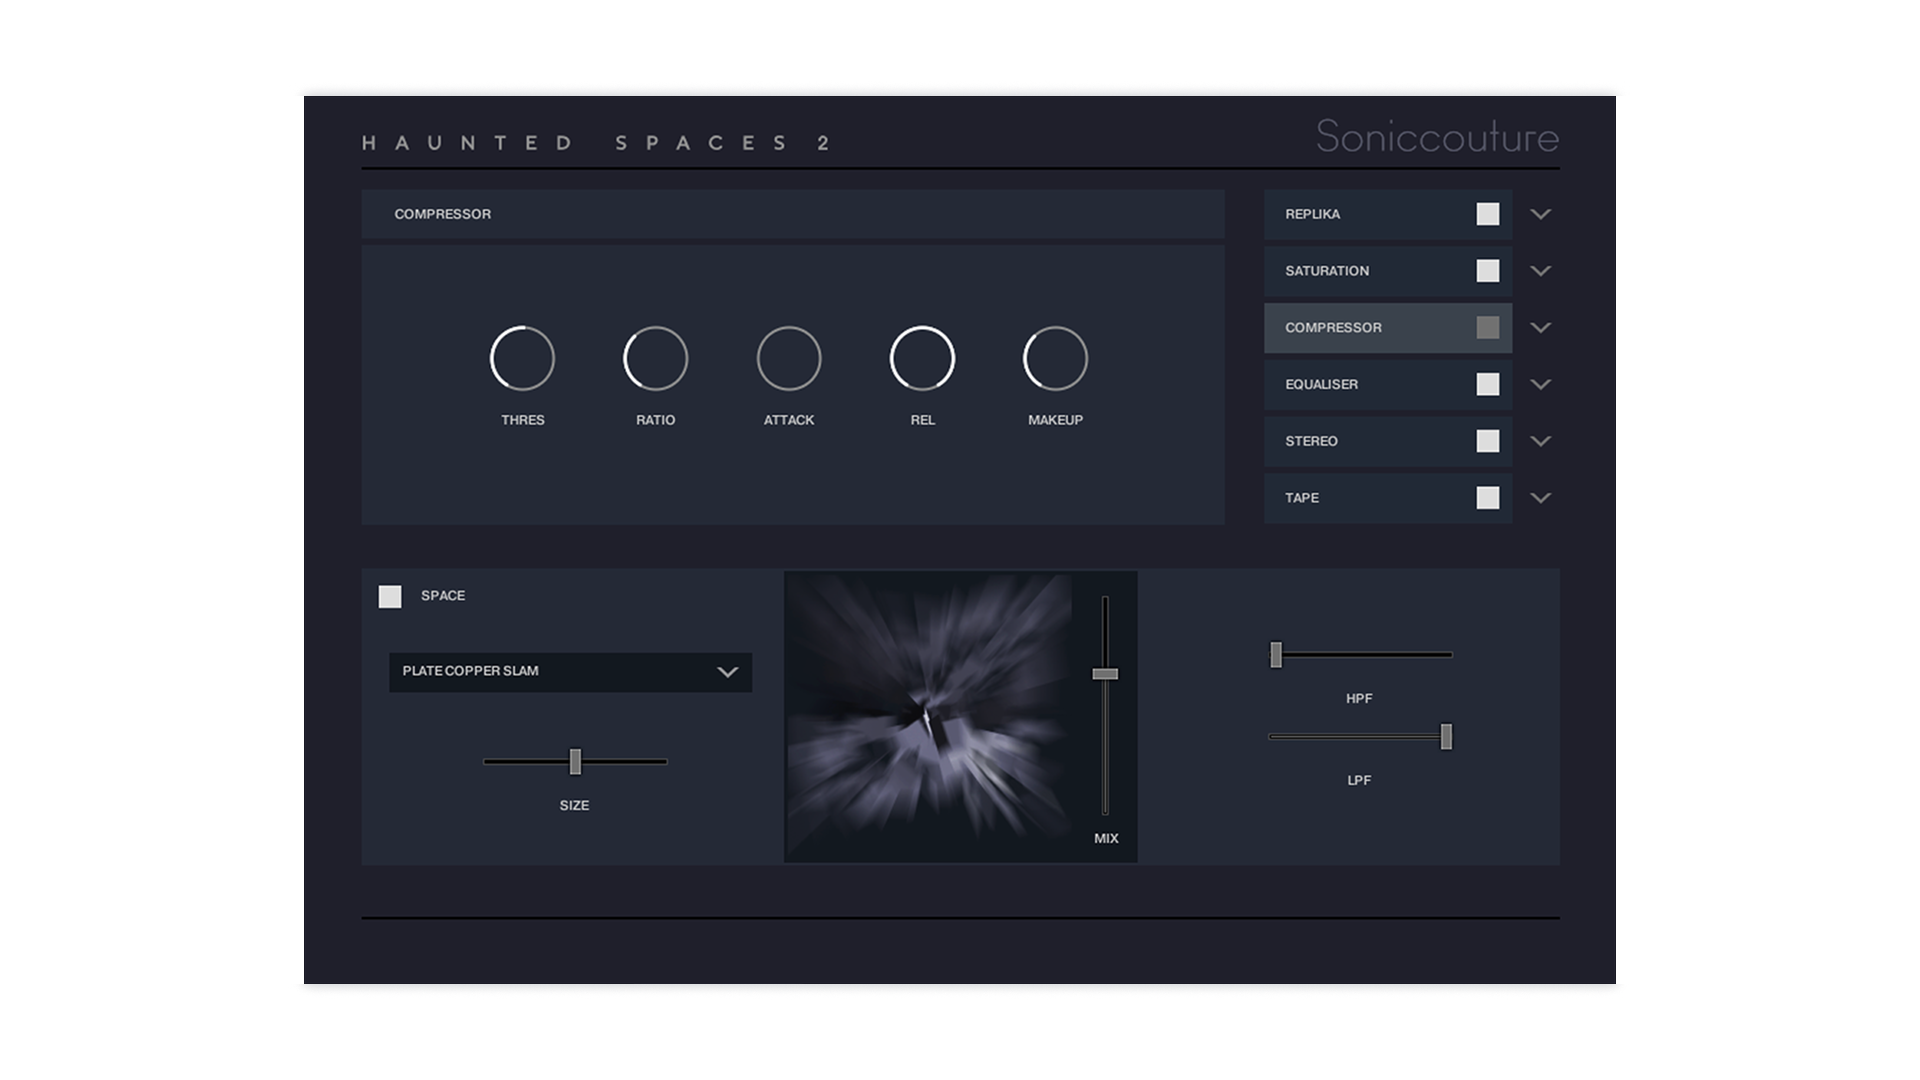Toggle the SPACE reverb checkbox
Screen dimensions: 1920x1080
pos(390,597)
